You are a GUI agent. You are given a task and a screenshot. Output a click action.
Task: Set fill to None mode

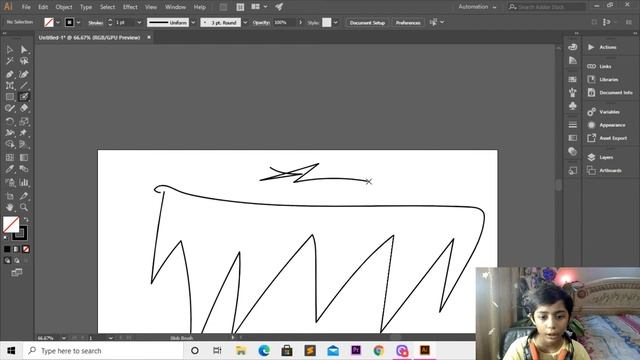[26, 249]
